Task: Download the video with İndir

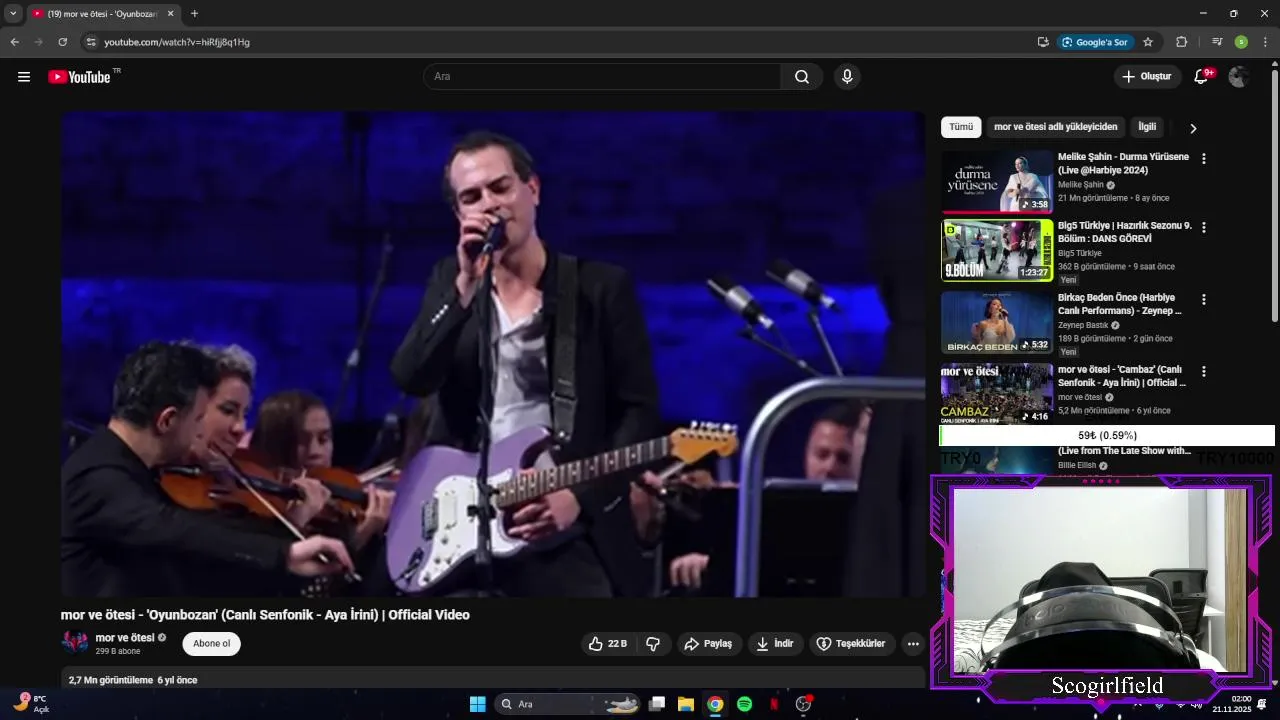Action: [x=775, y=644]
